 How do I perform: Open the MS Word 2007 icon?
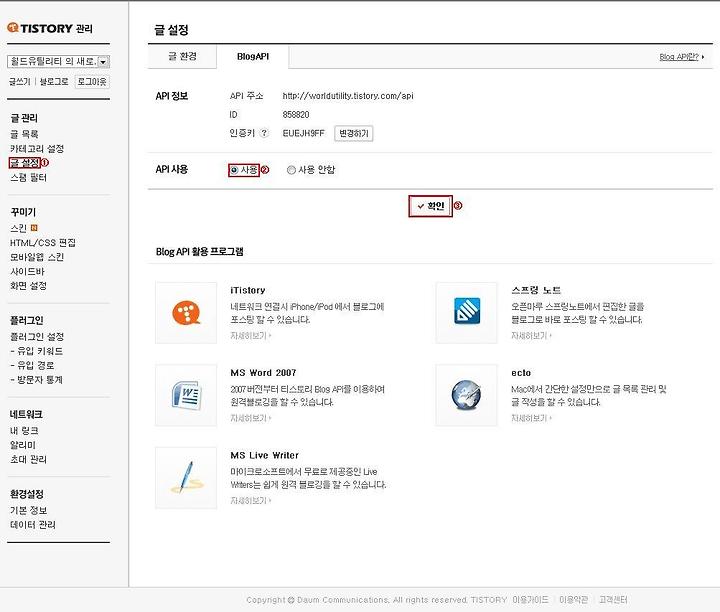(186, 395)
